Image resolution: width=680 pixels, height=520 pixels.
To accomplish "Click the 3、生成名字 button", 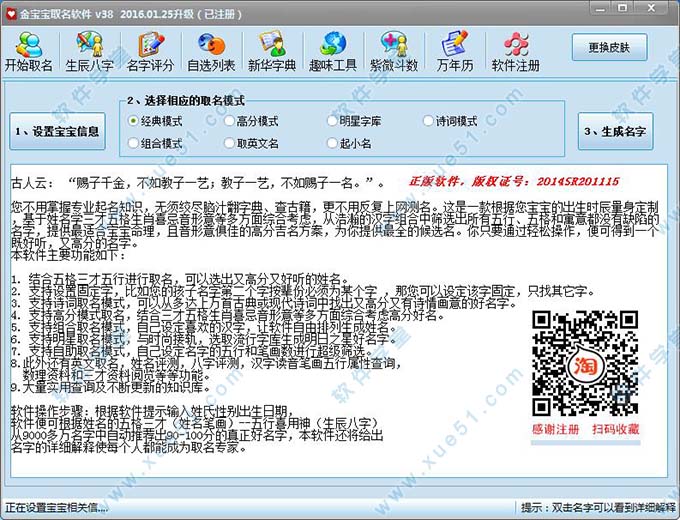I will 615,131.
